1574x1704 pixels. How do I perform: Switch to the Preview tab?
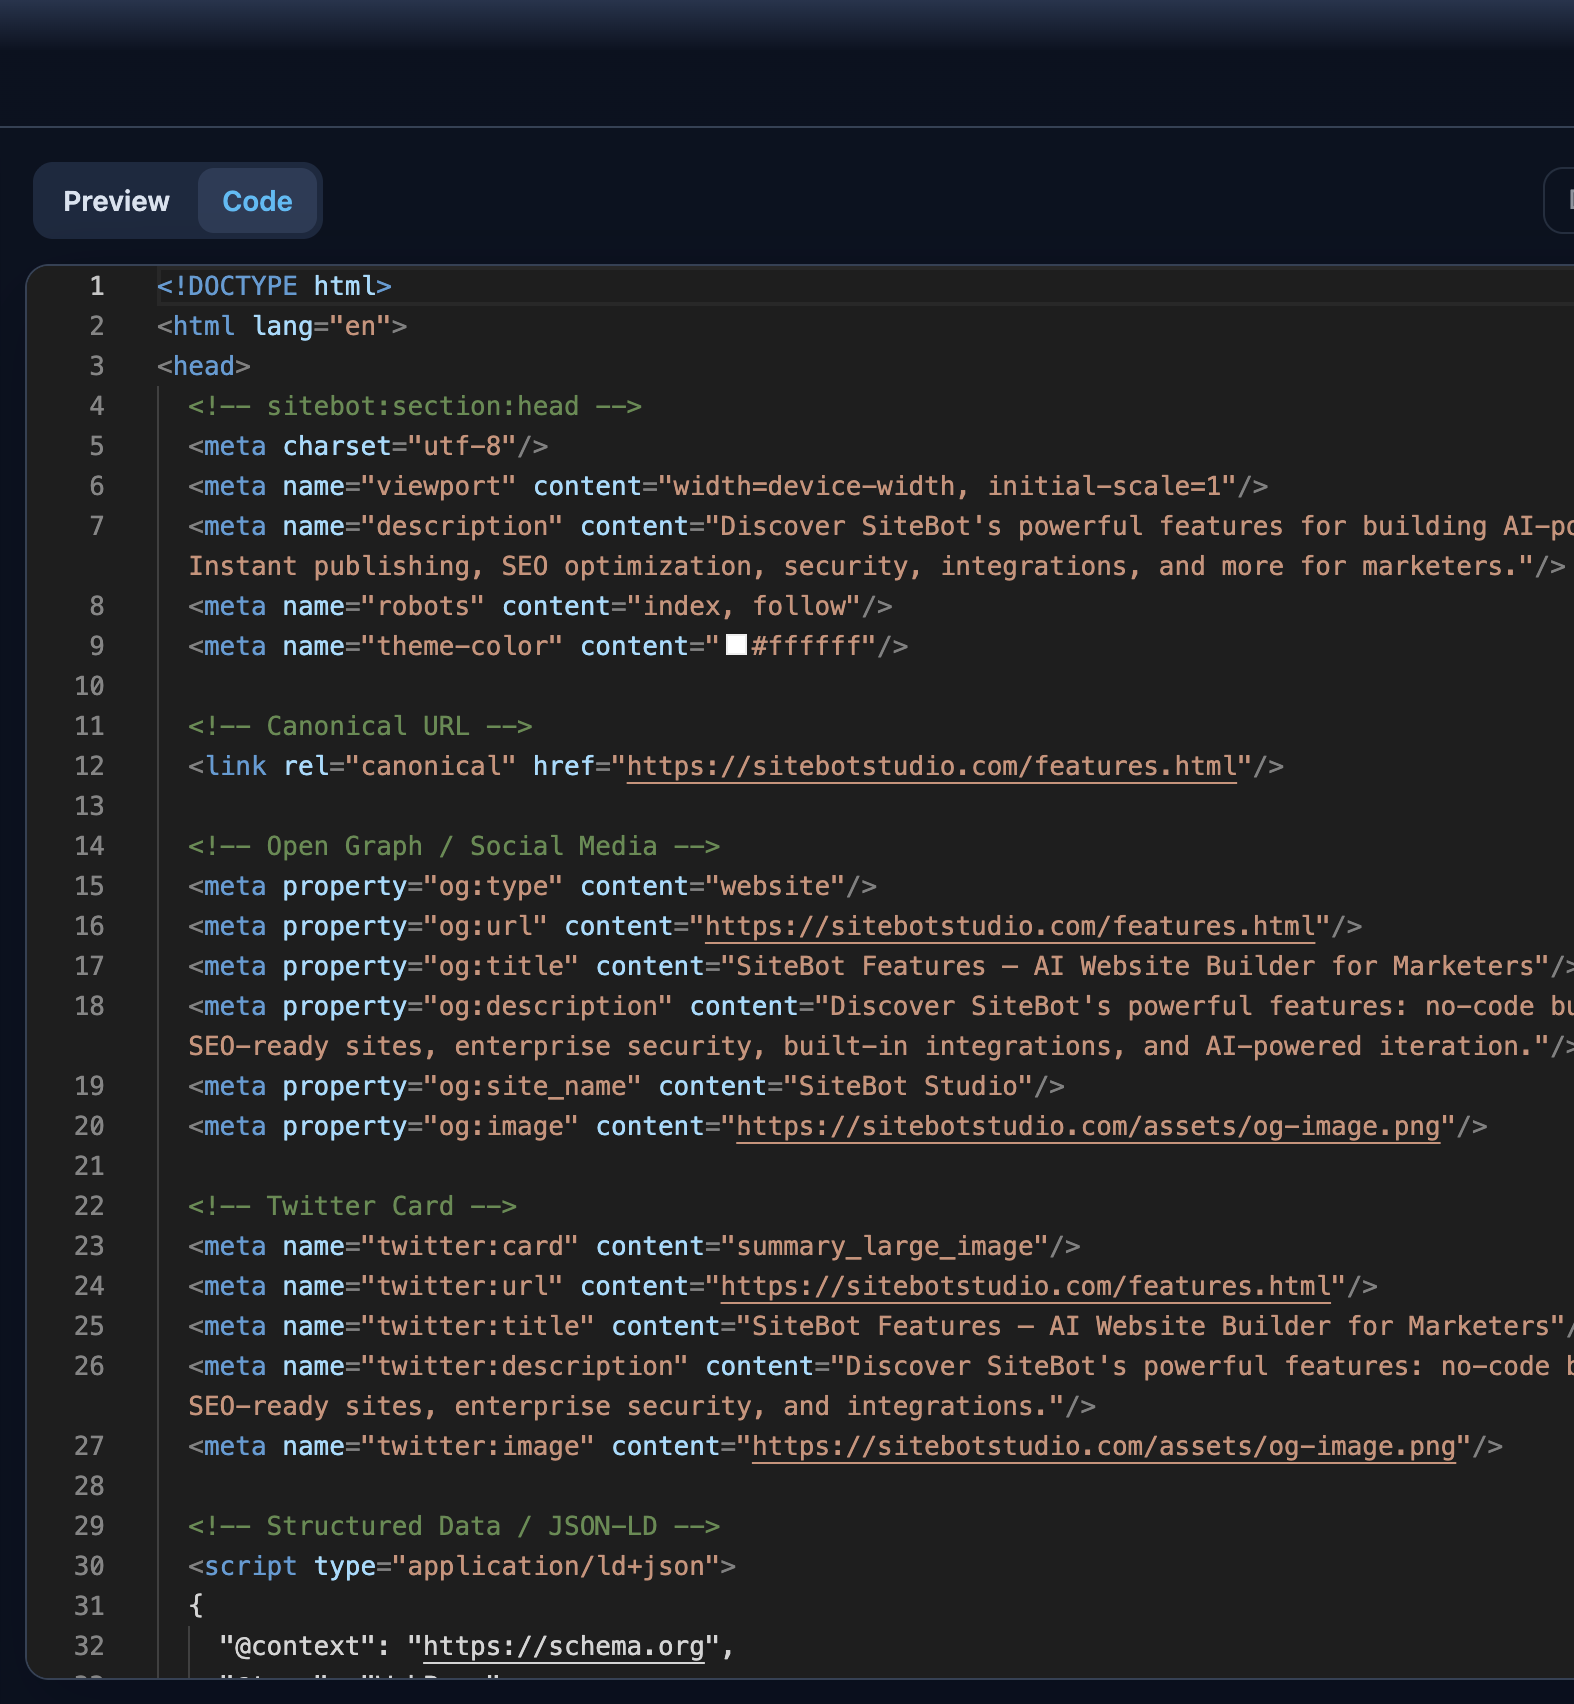[x=116, y=201]
